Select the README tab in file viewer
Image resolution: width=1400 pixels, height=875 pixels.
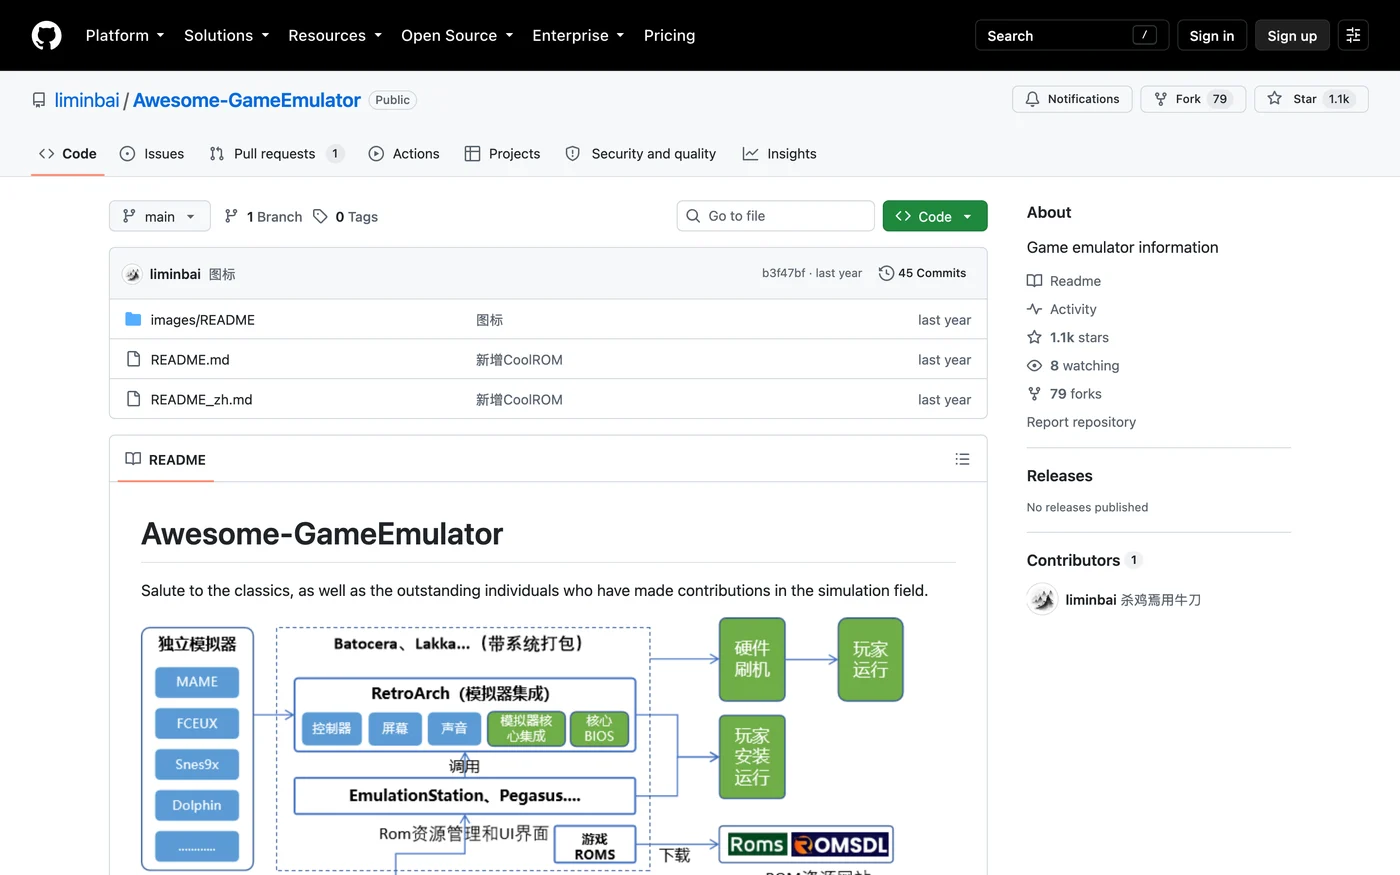pyautogui.click(x=166, y=459)
